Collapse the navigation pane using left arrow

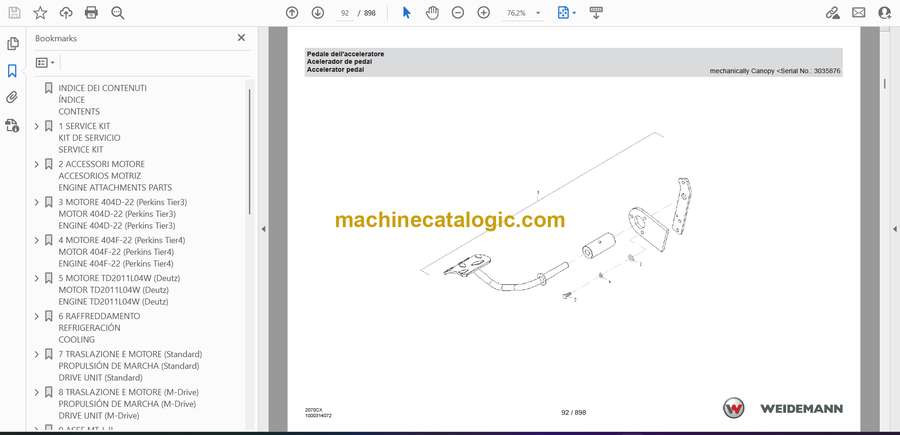click(263, 229)
